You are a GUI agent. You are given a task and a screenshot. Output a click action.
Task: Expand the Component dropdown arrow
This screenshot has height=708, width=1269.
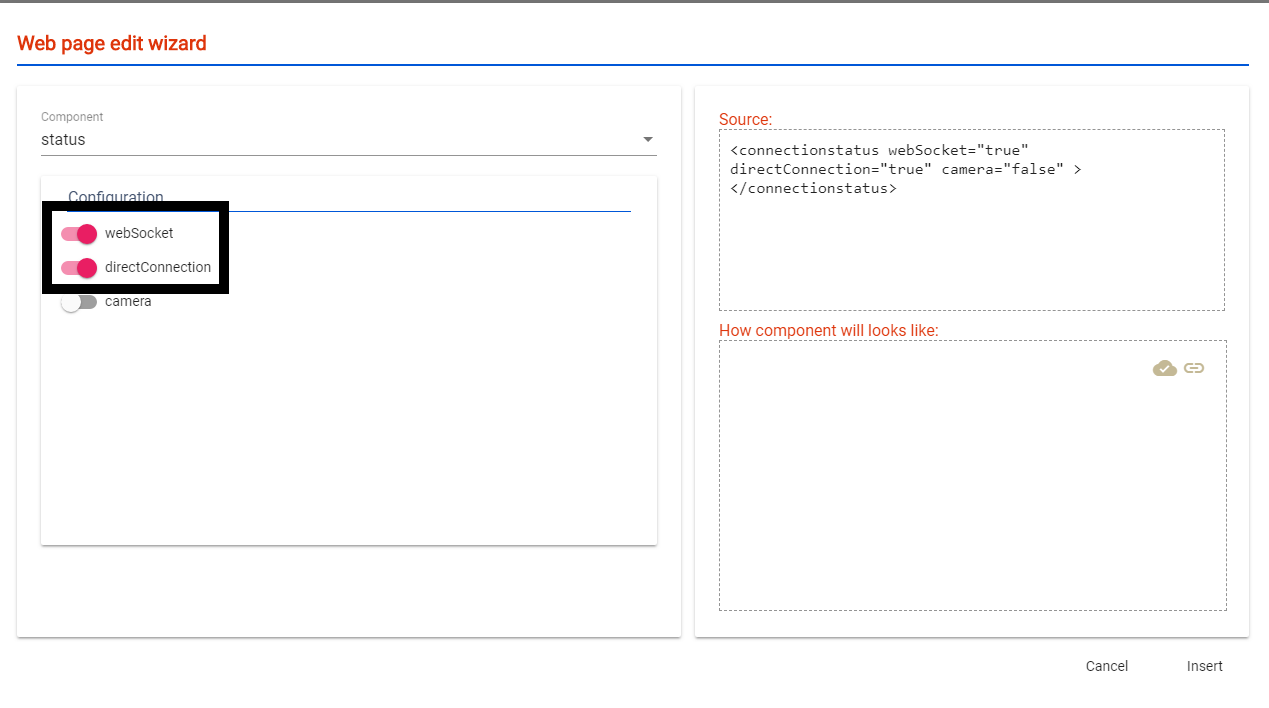(x=647, y=140)
